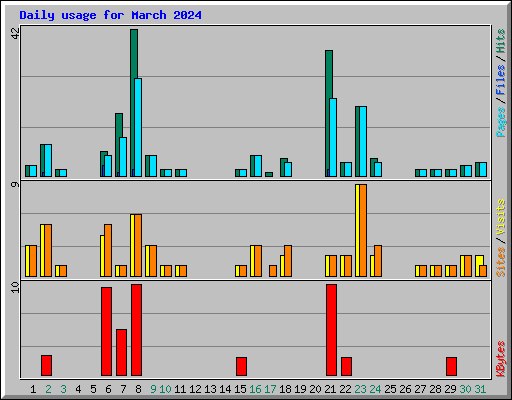Screen dimensions: 512x400
Task: Click the vertical 'Hits' legend label
Action: (x=500, y=41)
